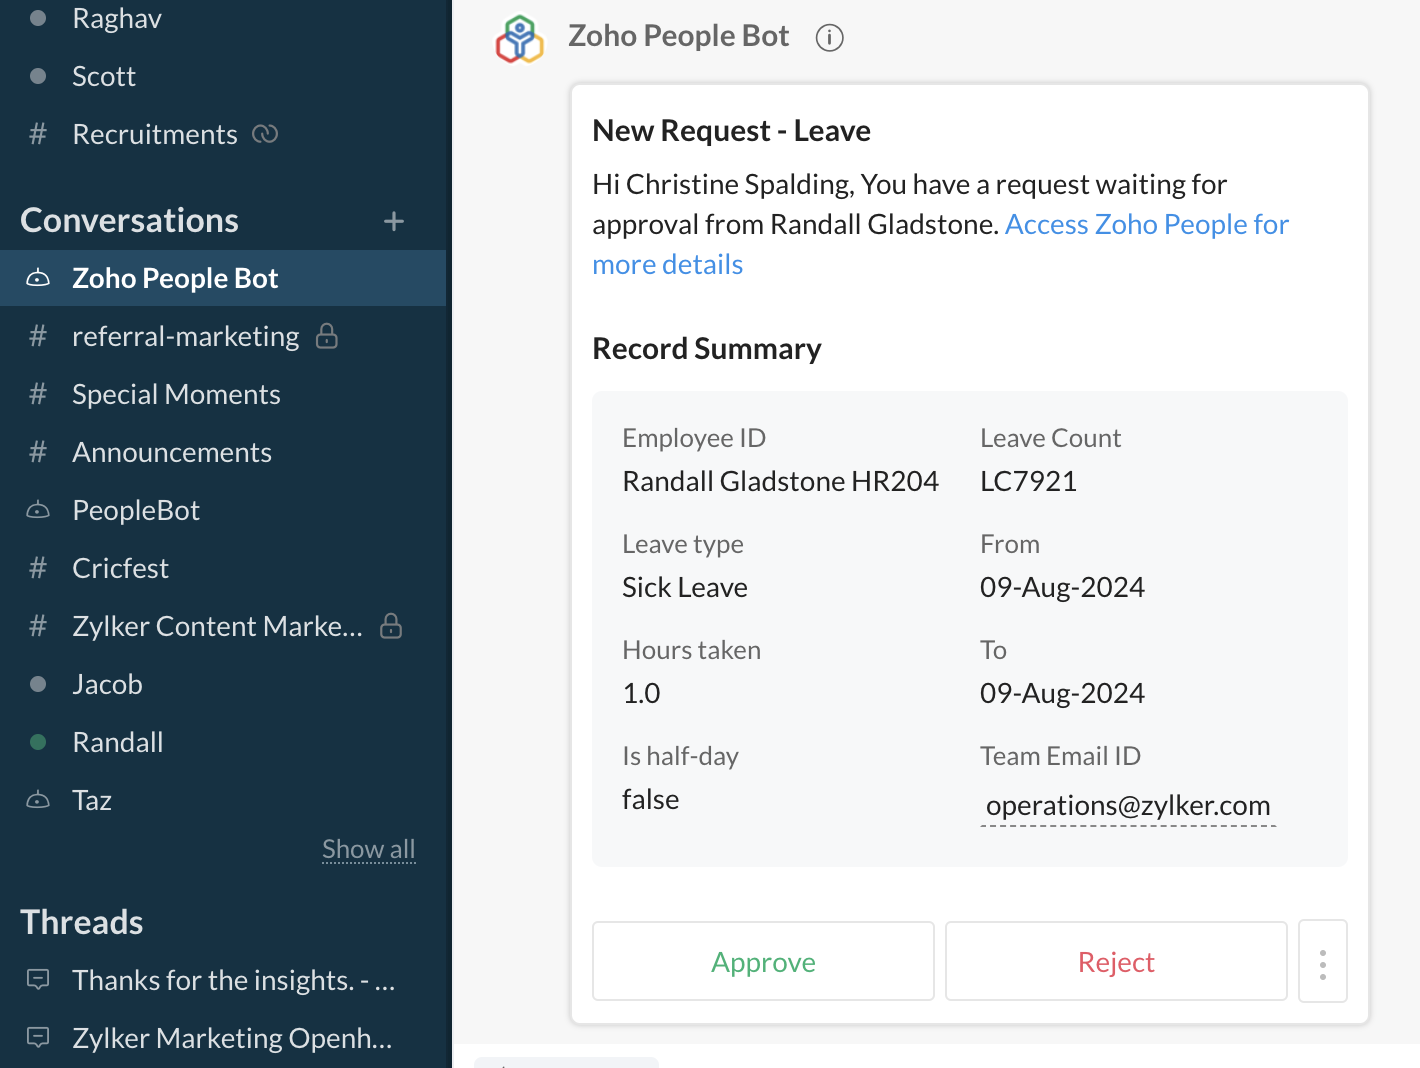Open the bot info icon beside the title
The width and height of the screenshot is (1420, 1068).
pos(830,38)
